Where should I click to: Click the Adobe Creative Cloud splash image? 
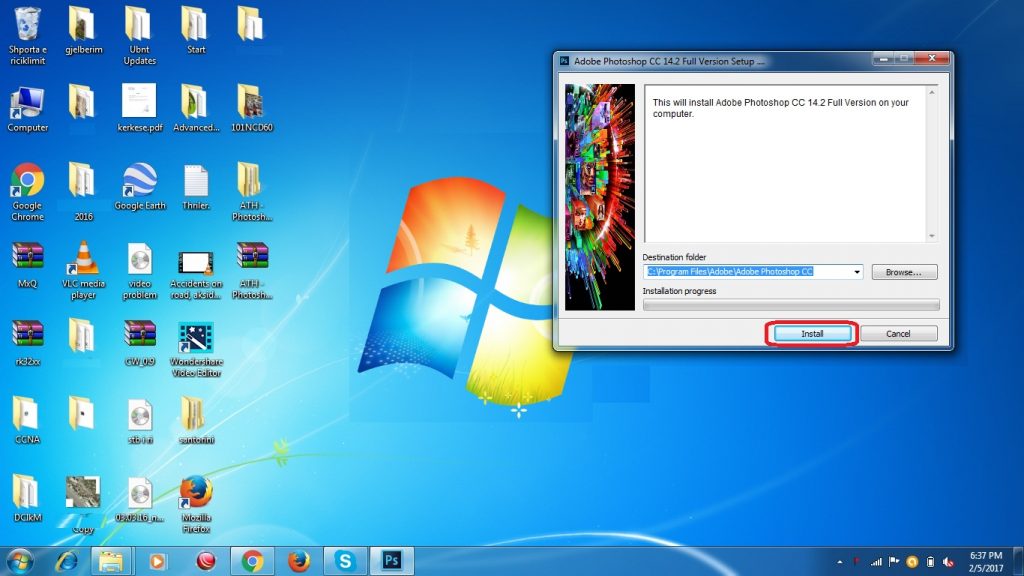600,197
